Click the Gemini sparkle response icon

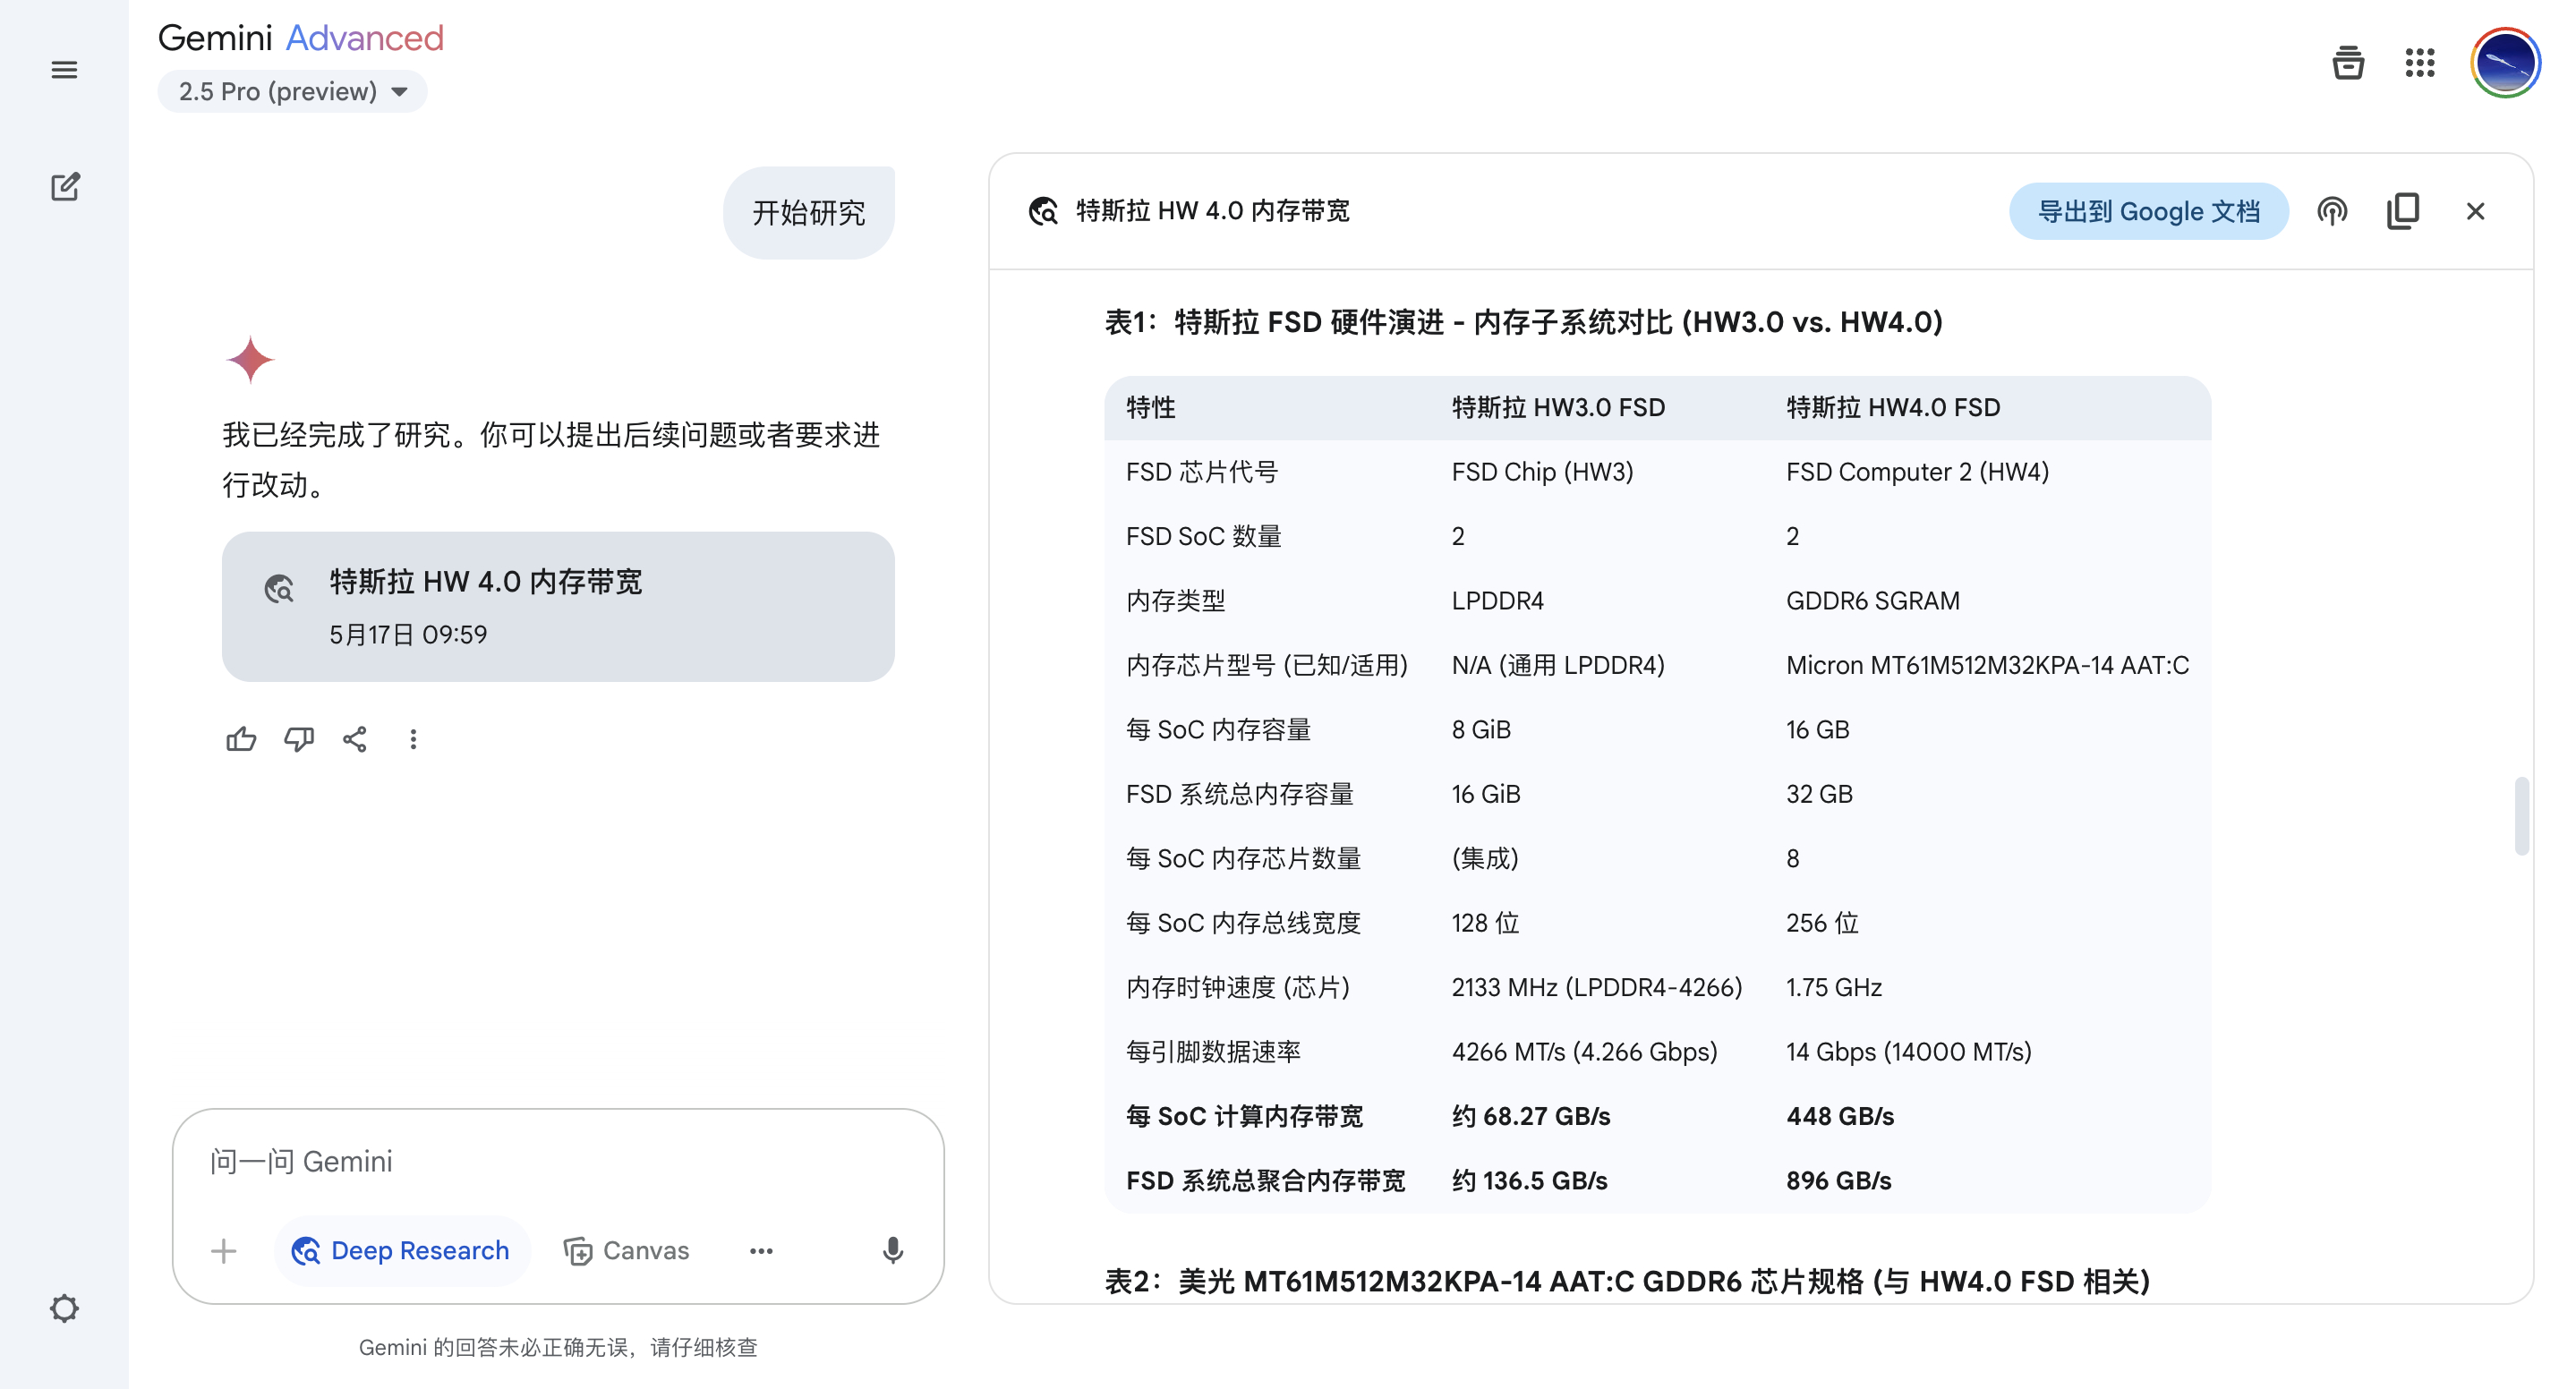pyautogui.click(x=250, y=359)
